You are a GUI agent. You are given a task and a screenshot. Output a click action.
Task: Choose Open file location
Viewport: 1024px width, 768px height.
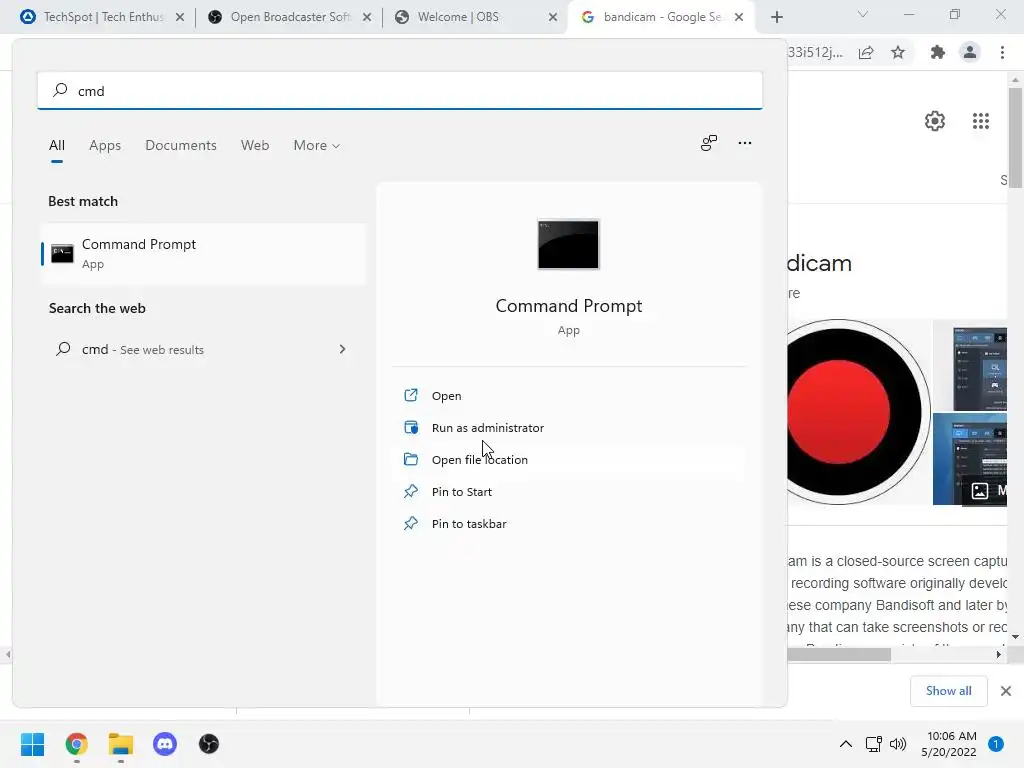tap(568, 459)
